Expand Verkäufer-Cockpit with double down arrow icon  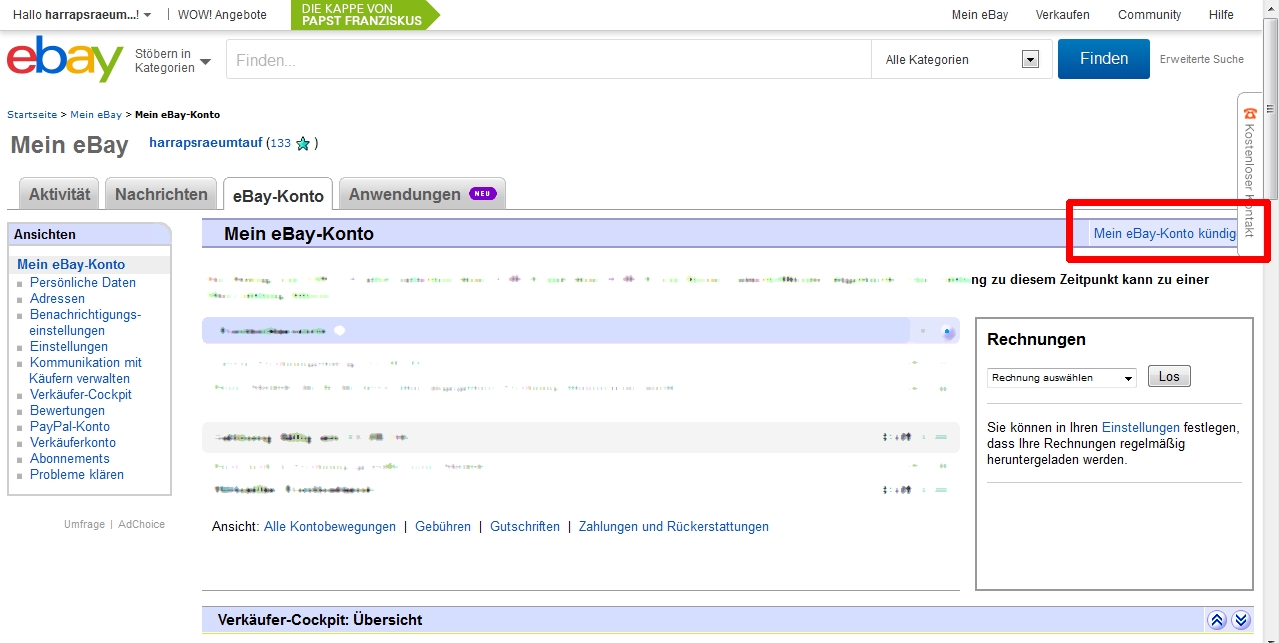pyautogui.click(x=1241, y=620)
